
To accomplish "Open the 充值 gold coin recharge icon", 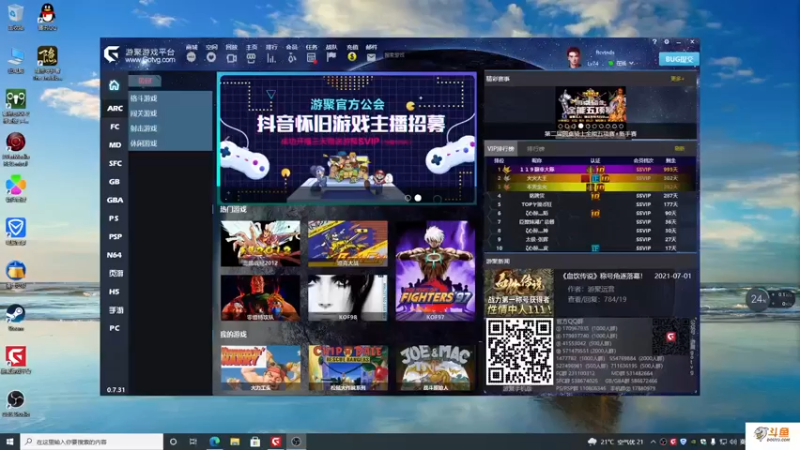I will pos(352,57).
